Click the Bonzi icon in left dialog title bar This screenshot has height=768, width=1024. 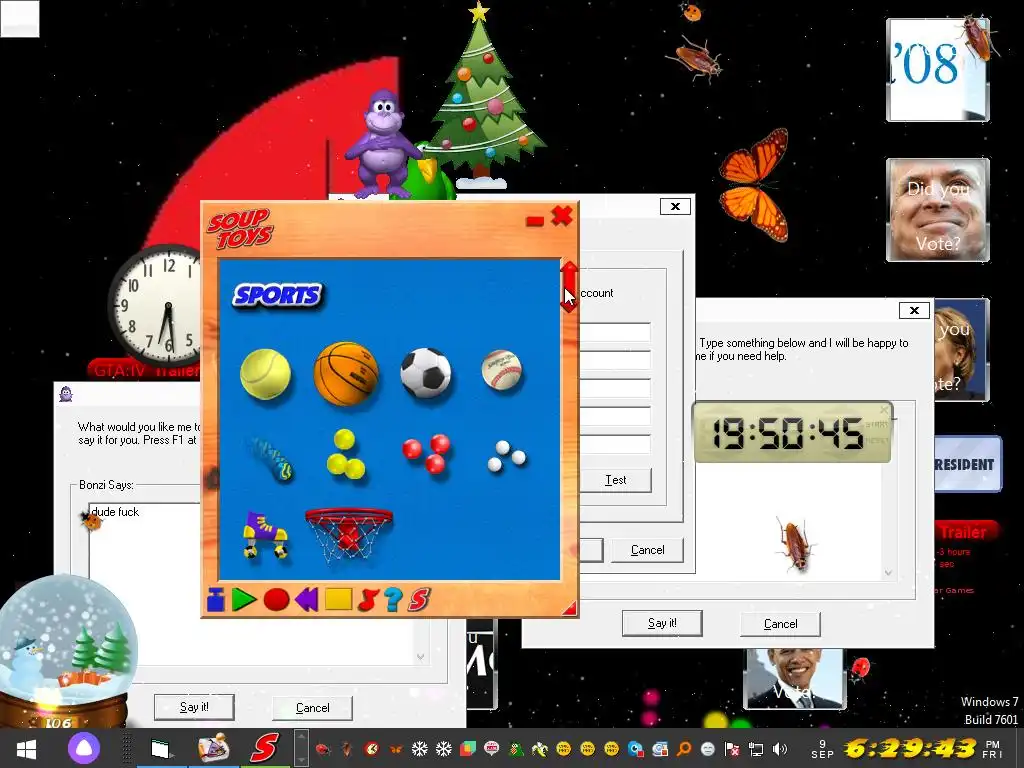click(x=66, y=394)
